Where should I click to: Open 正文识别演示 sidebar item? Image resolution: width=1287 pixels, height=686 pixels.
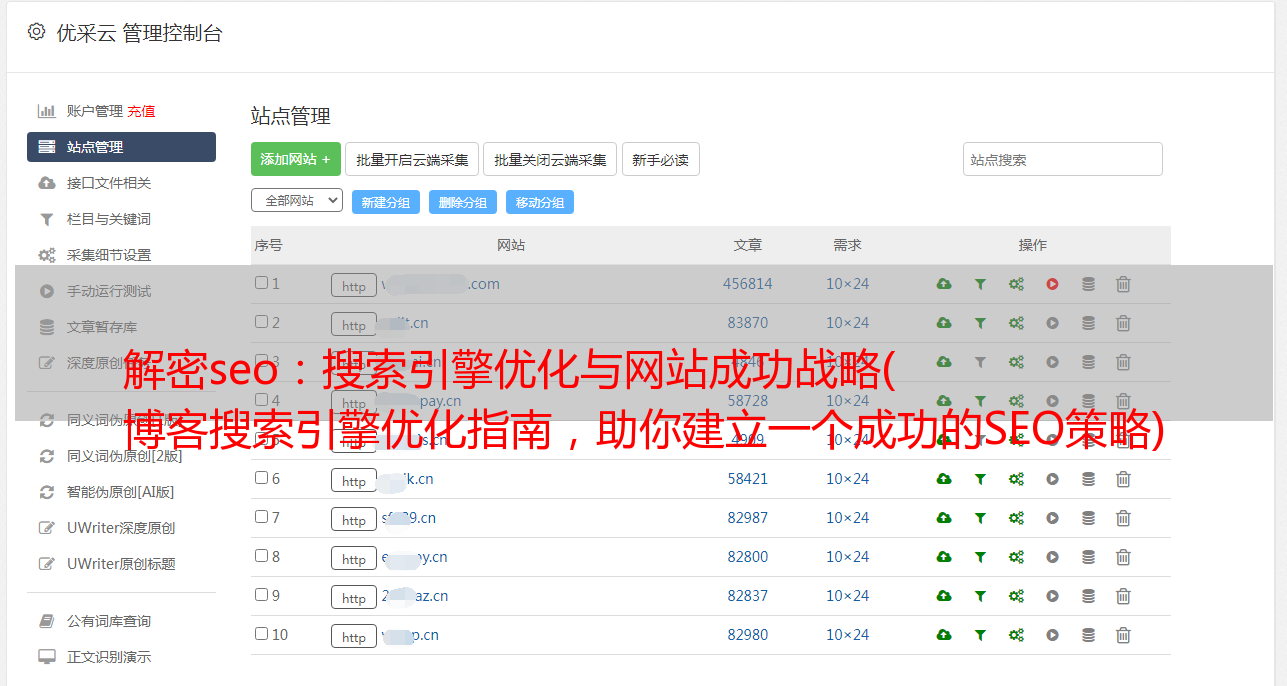[x=109, y=657]
